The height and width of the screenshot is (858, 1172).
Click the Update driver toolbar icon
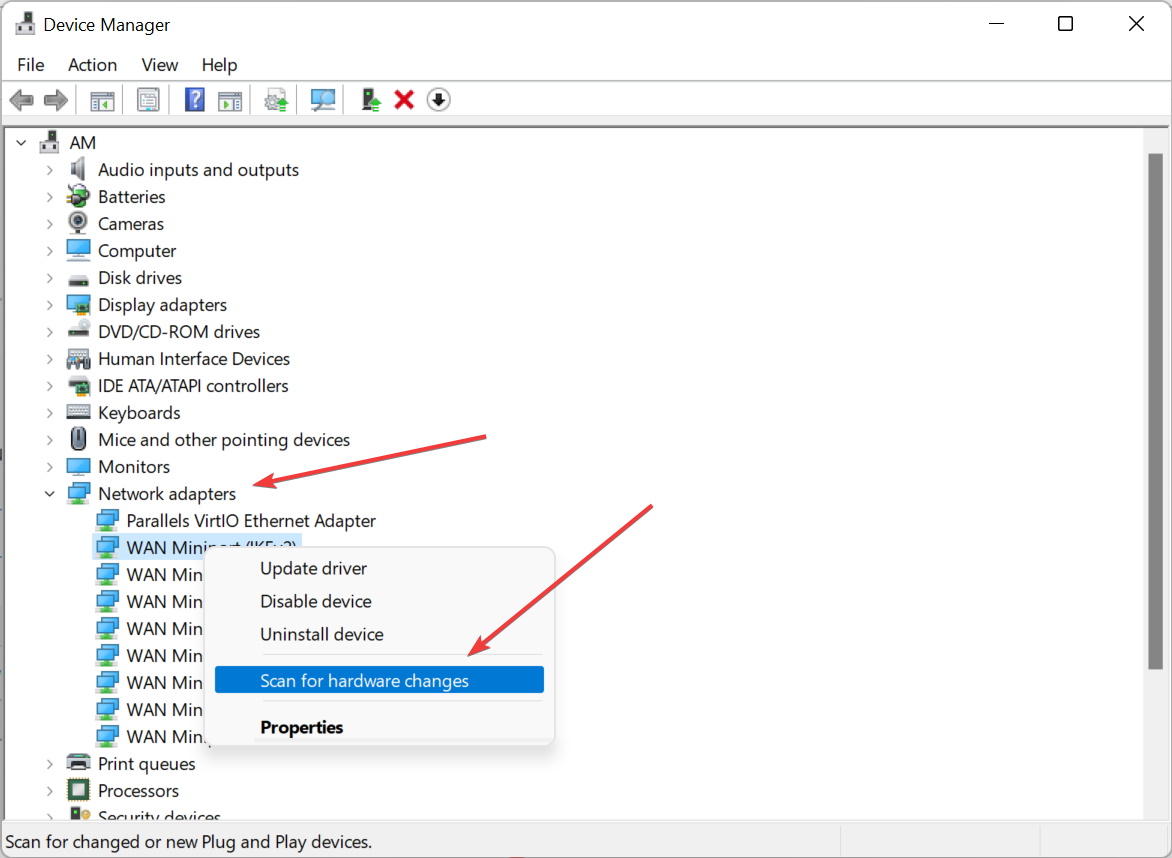(371, 99)
